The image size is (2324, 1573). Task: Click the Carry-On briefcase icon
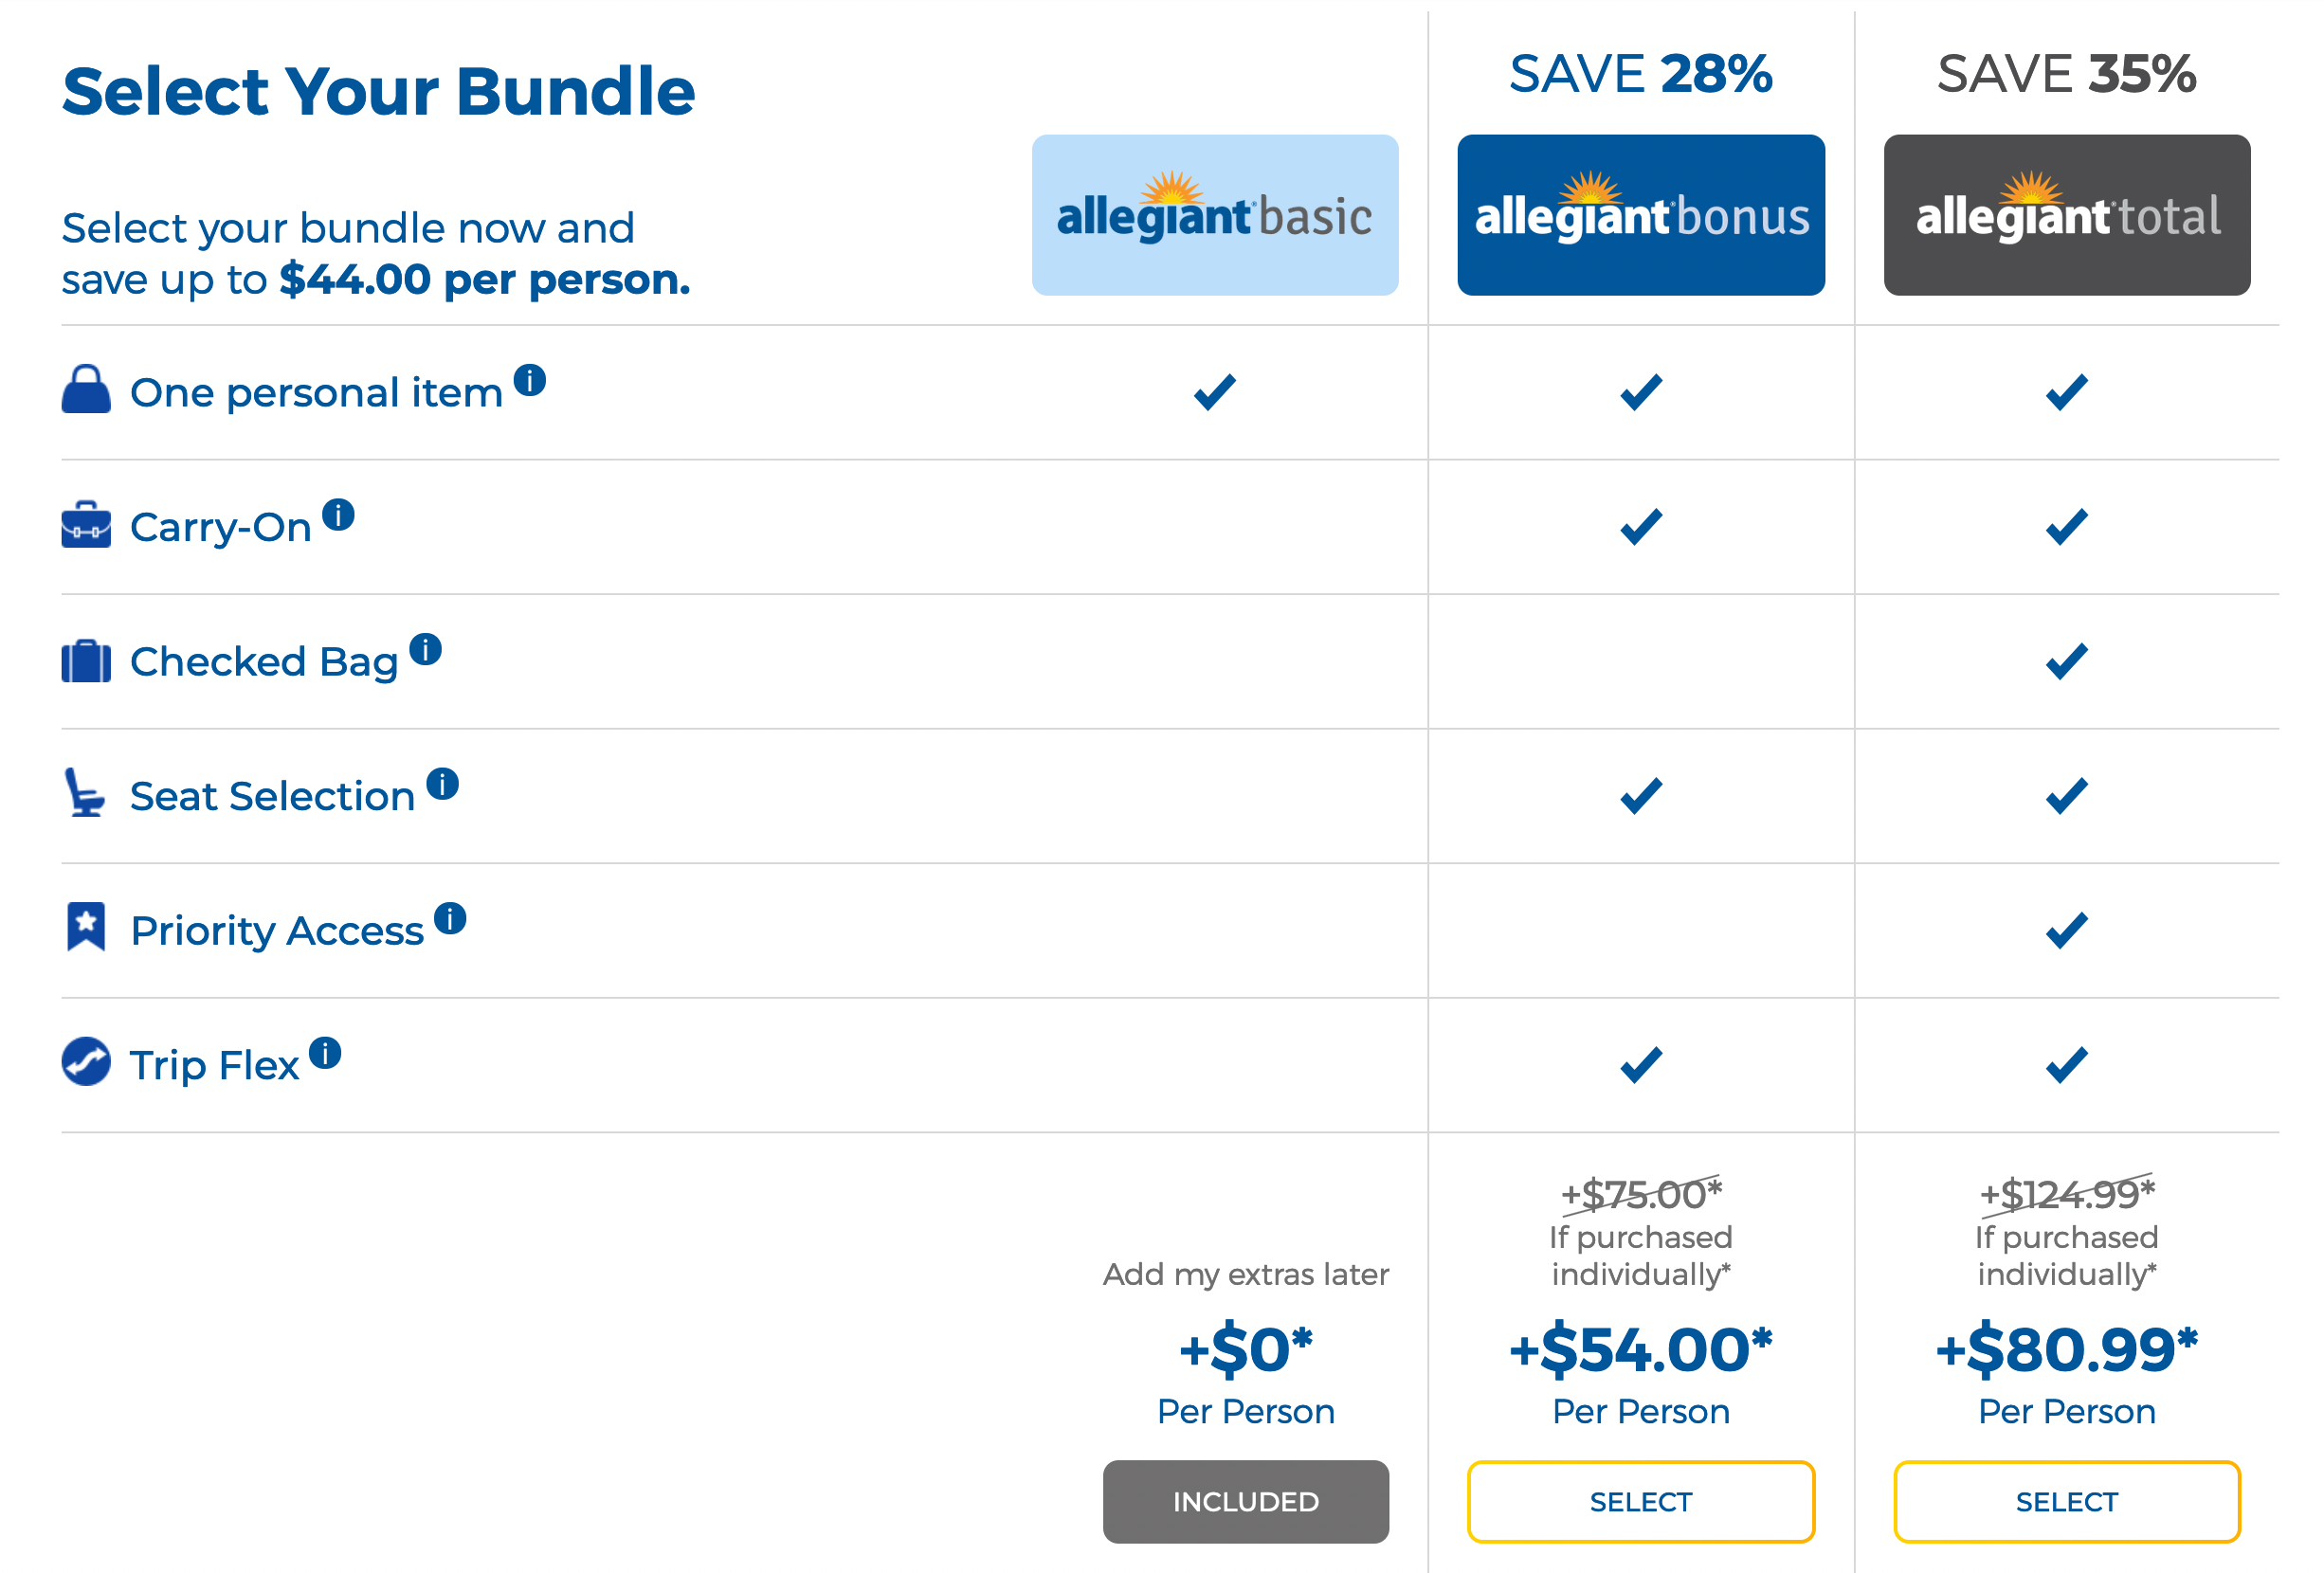tap(86, 525)
